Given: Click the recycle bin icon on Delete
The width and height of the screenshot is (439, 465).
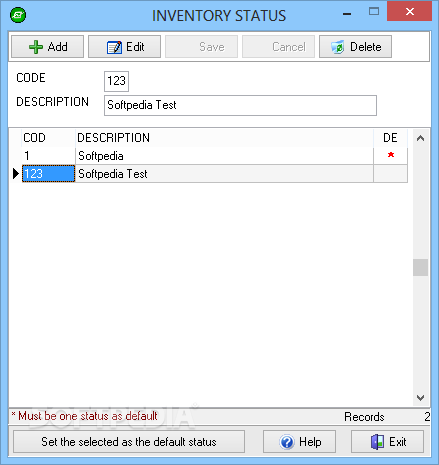Looking at the screenshot, I should tap(338, 47).
